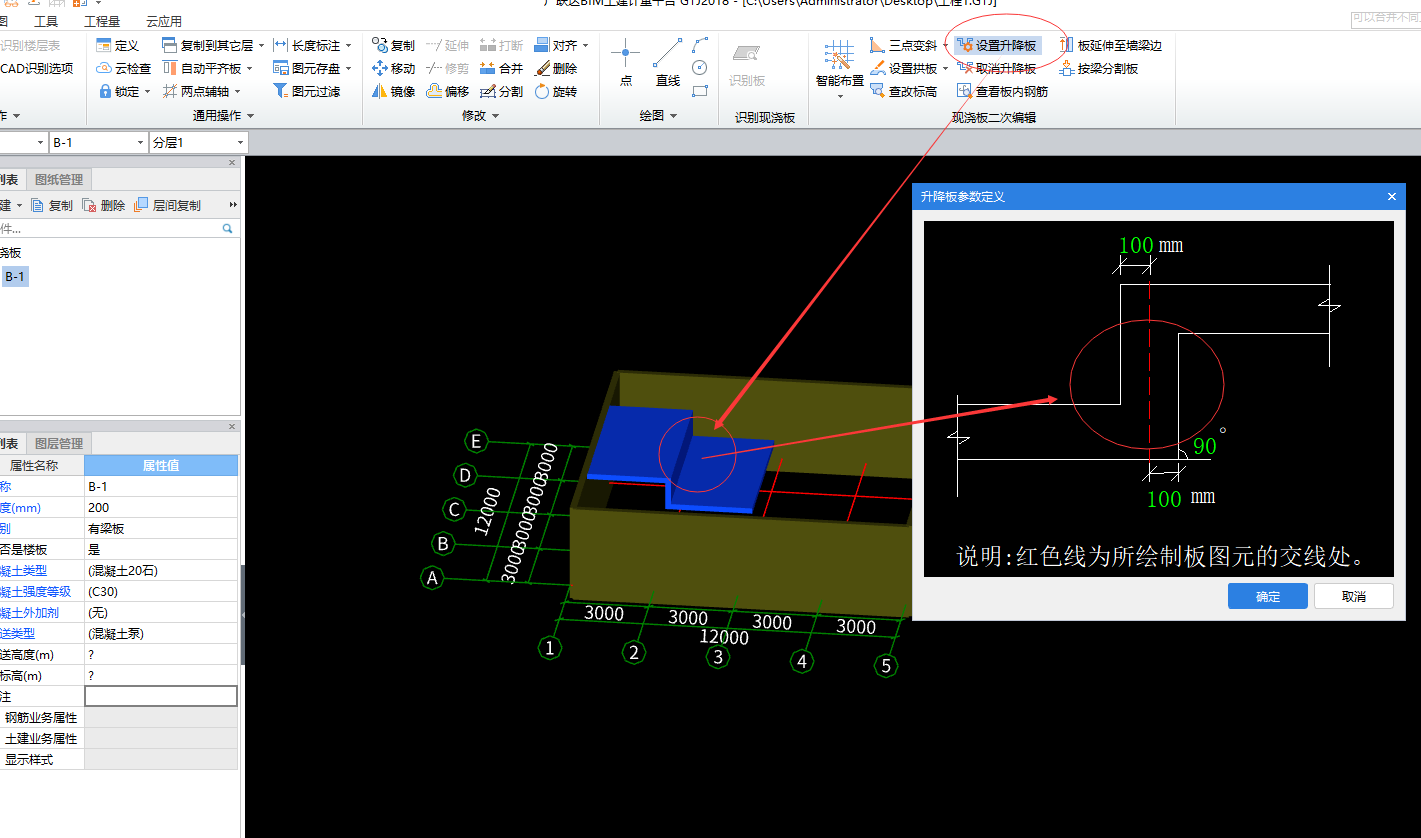Click 设置升降板 set lifted slab tool
This screenshot has width=1421, height=838.
pyautogui.click(x=997, y=45)
